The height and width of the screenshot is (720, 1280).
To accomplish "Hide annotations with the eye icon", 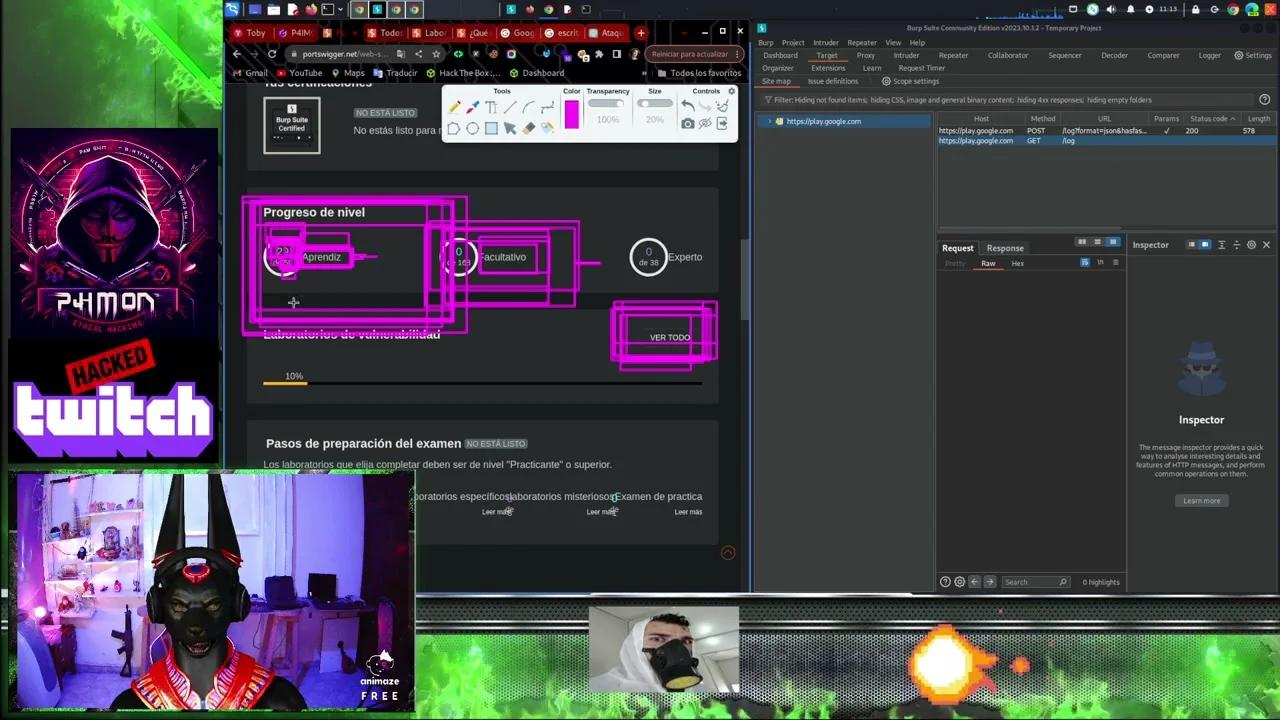I will point(705,124).
